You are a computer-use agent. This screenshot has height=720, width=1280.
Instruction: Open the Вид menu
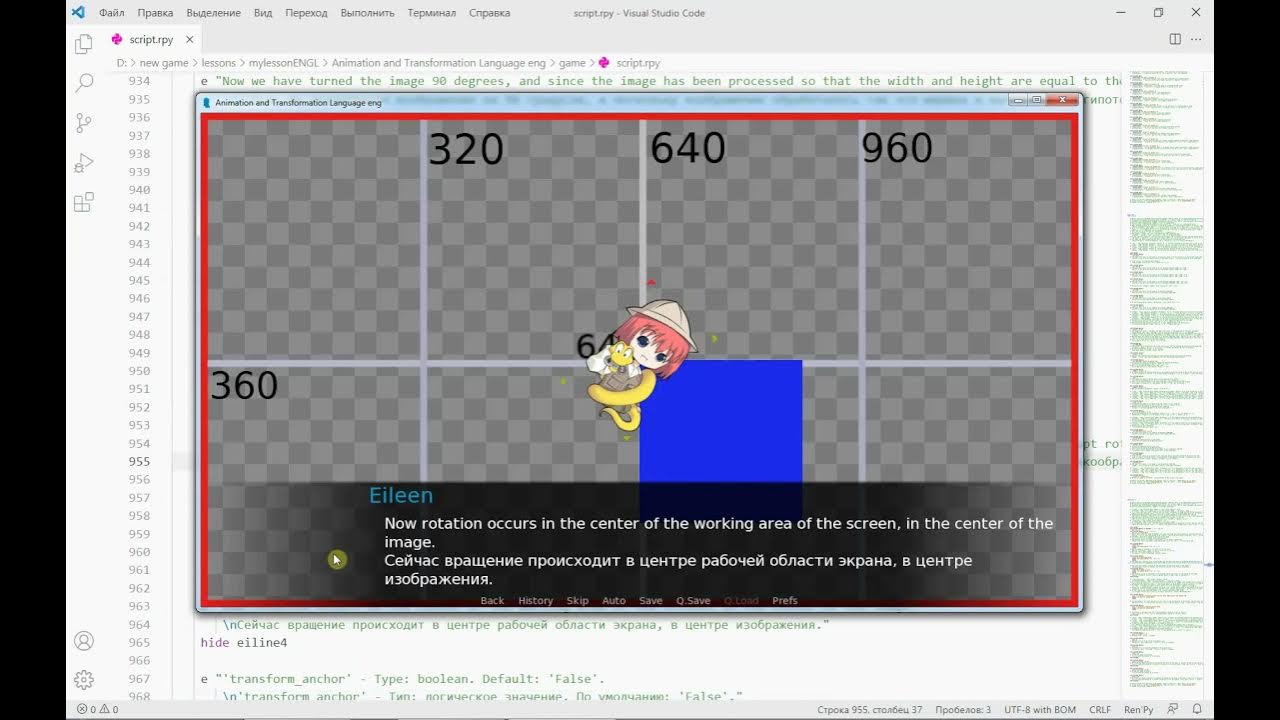point(263,13)
